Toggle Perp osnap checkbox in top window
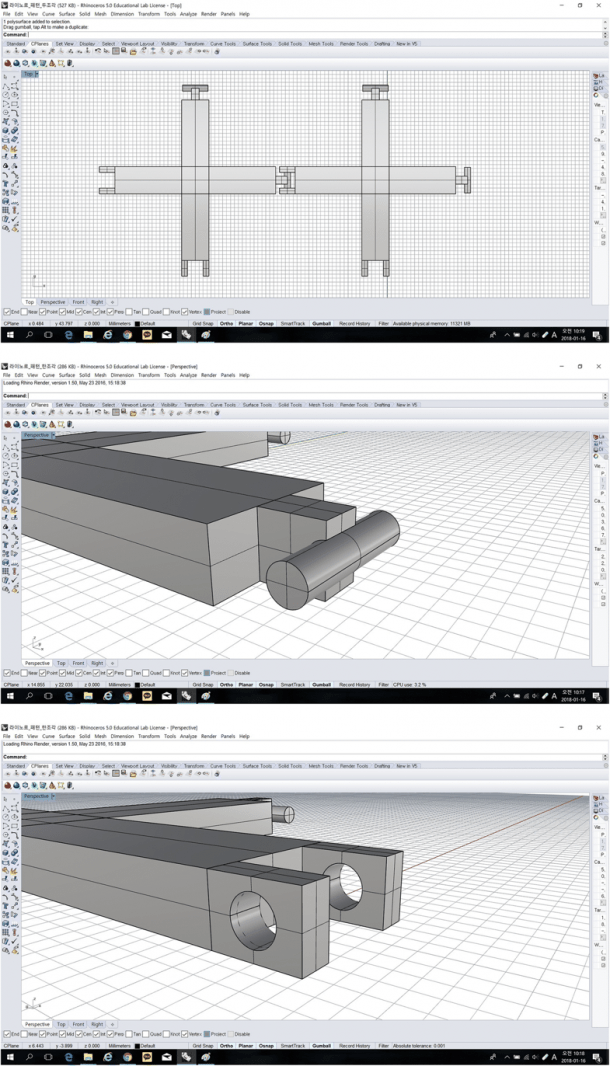This screenshot has width=610, height=1066. (x=112, y=312)
